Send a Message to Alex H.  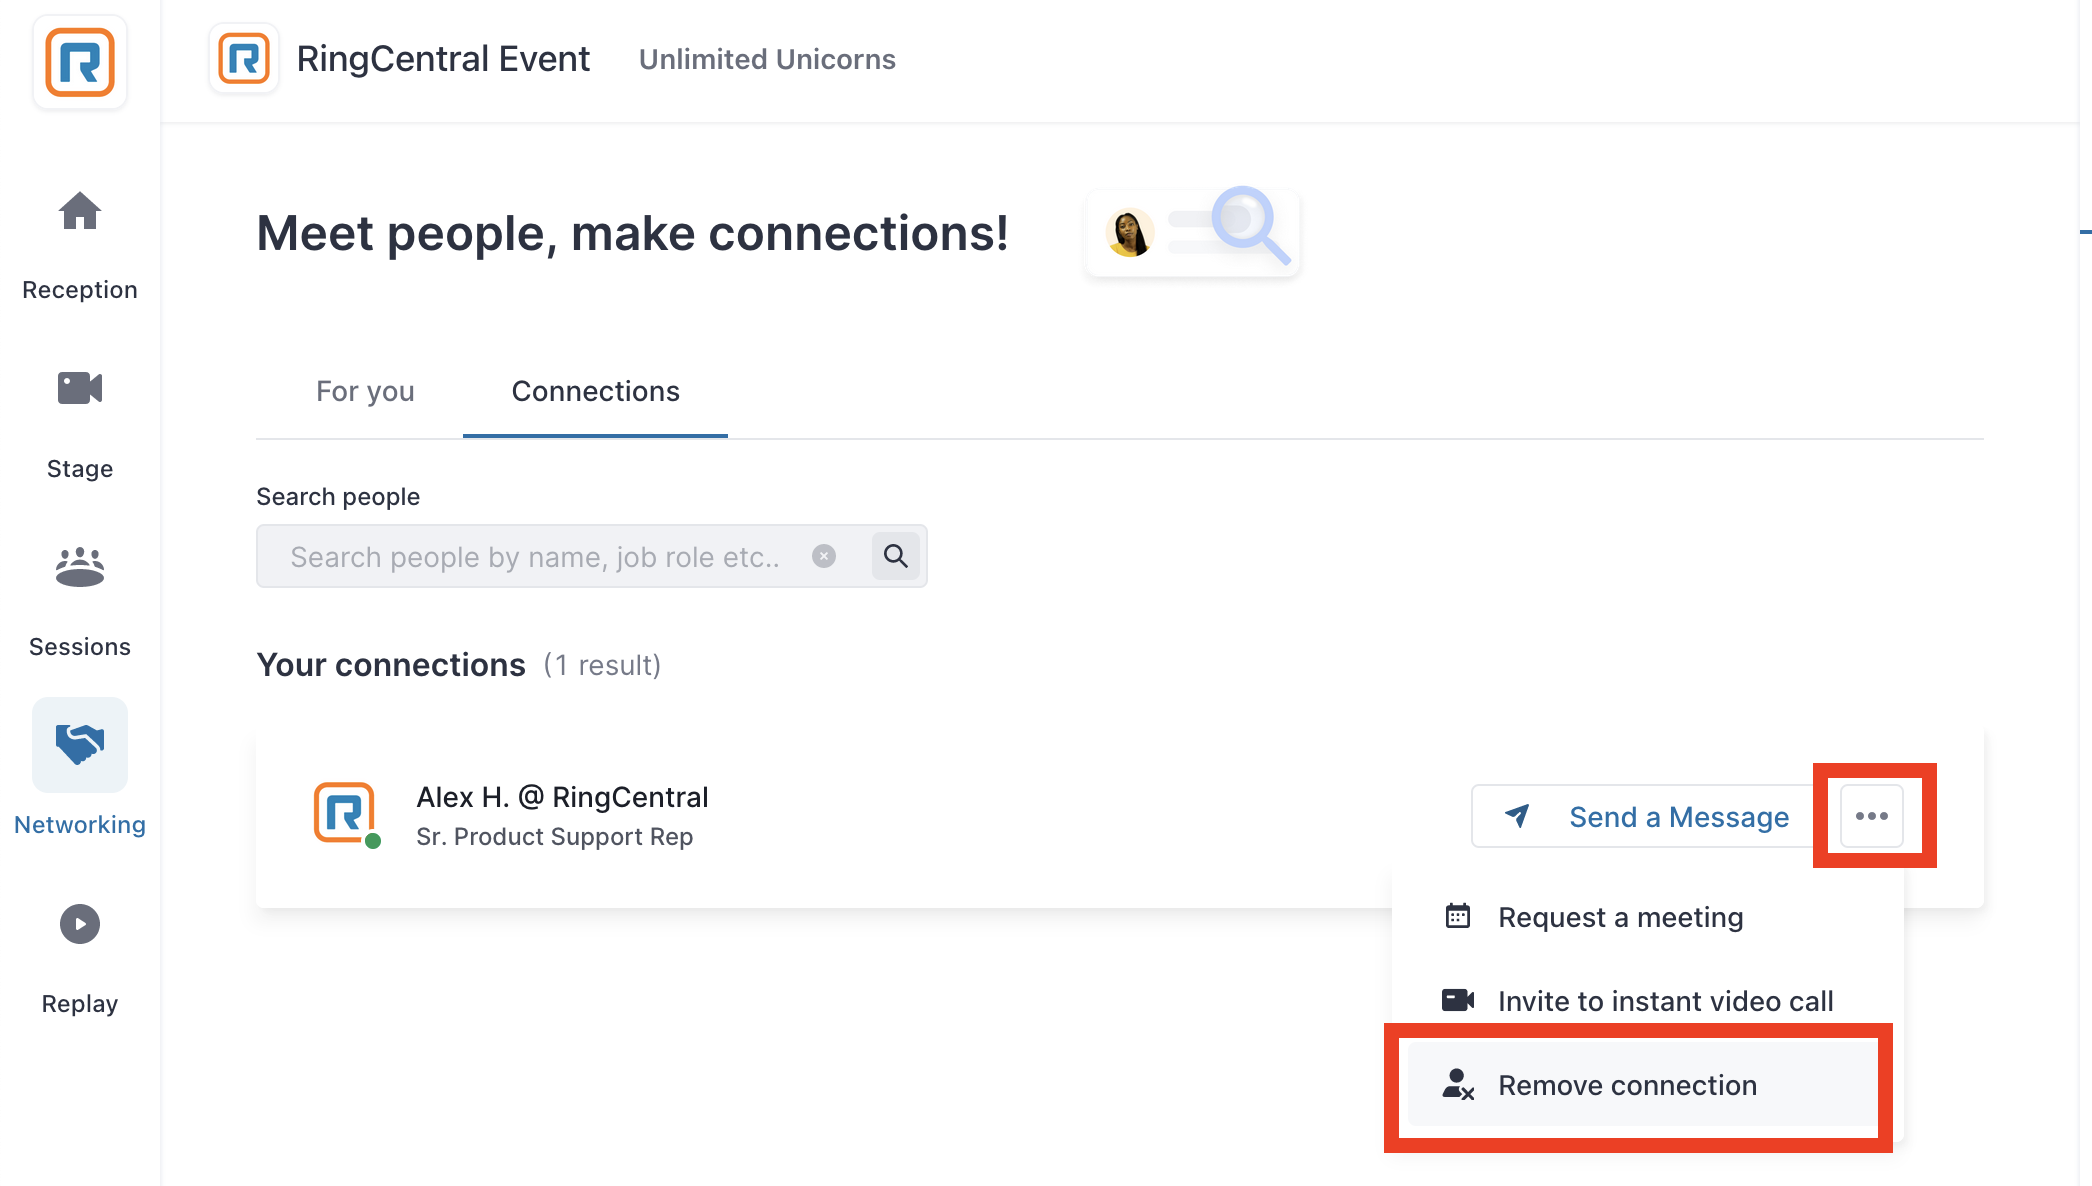[x=1645, y=816]
